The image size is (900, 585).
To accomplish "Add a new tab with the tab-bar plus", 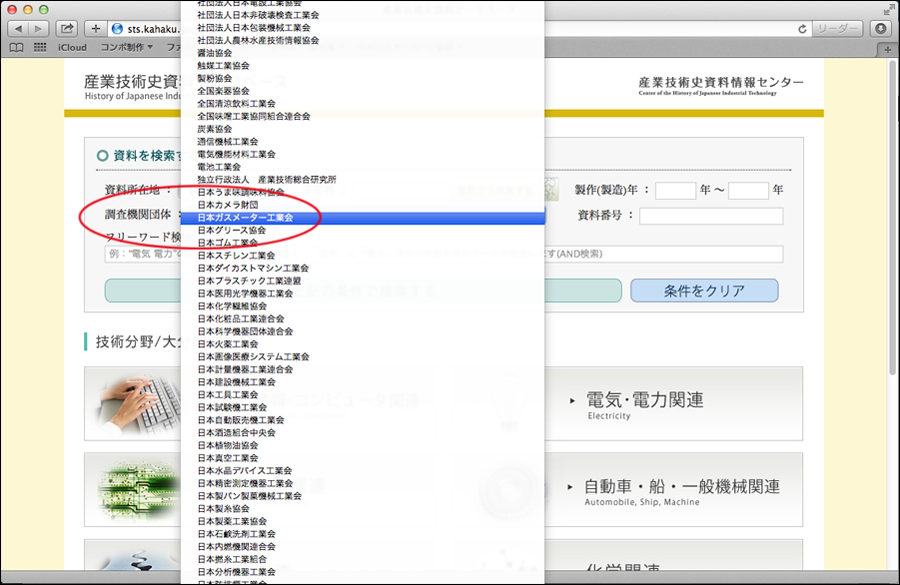I will (887, 49).
